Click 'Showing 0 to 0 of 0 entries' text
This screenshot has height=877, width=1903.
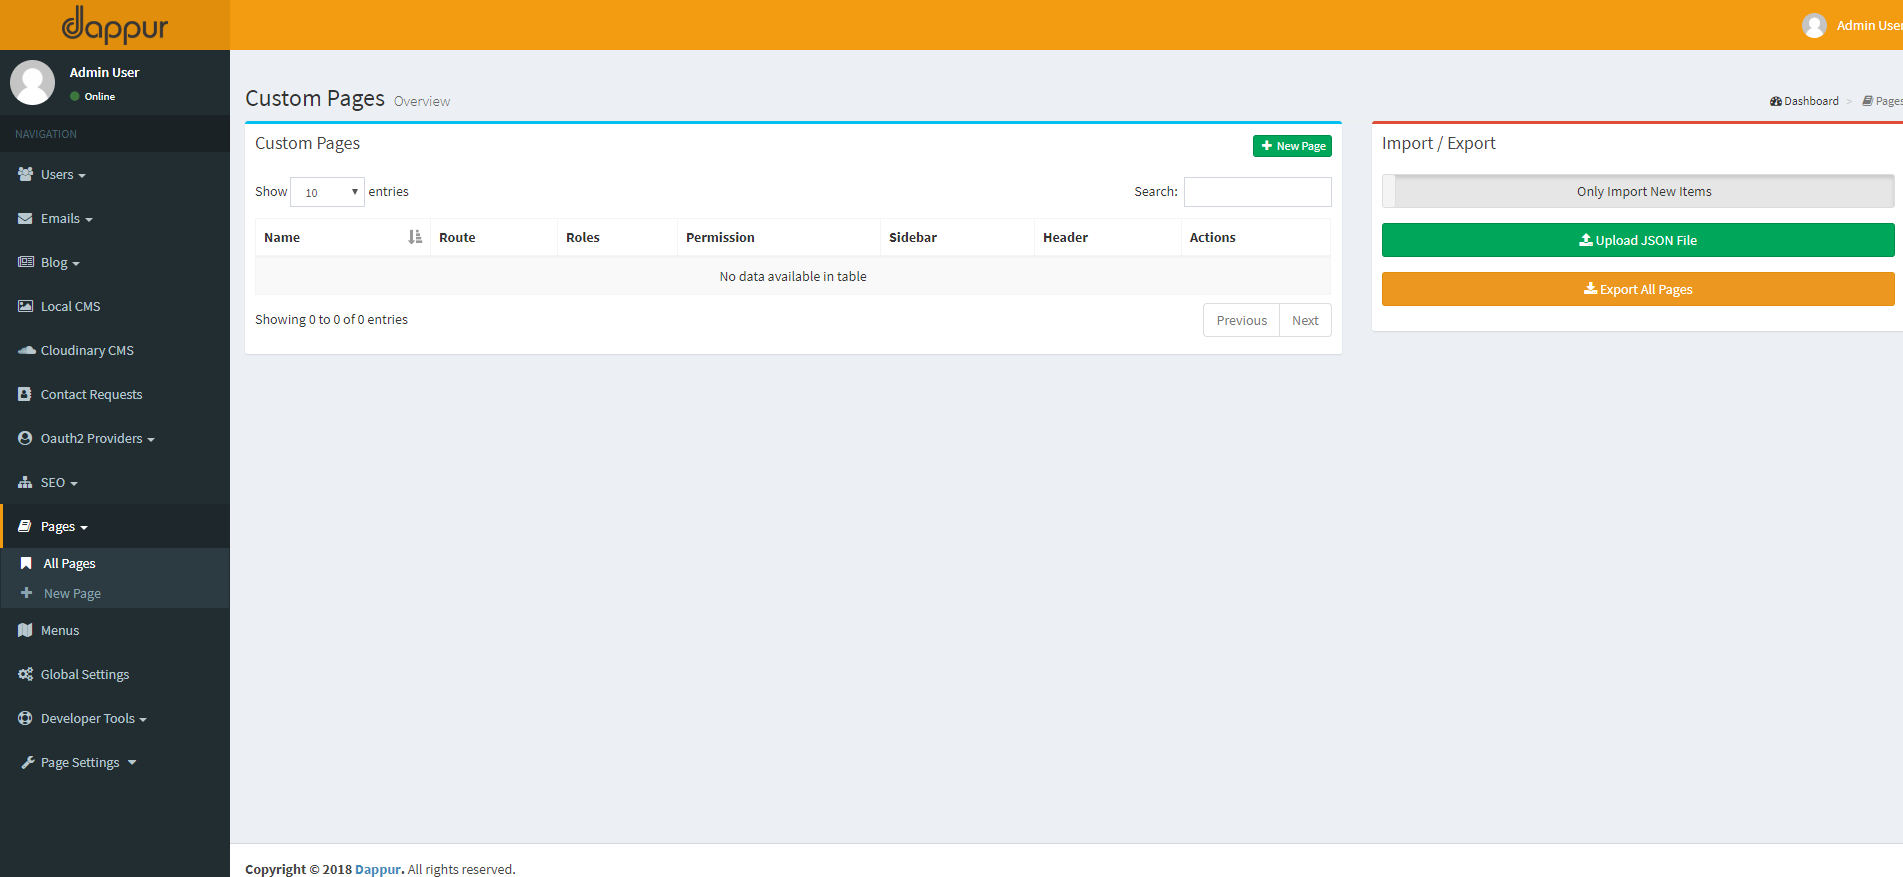331,319
